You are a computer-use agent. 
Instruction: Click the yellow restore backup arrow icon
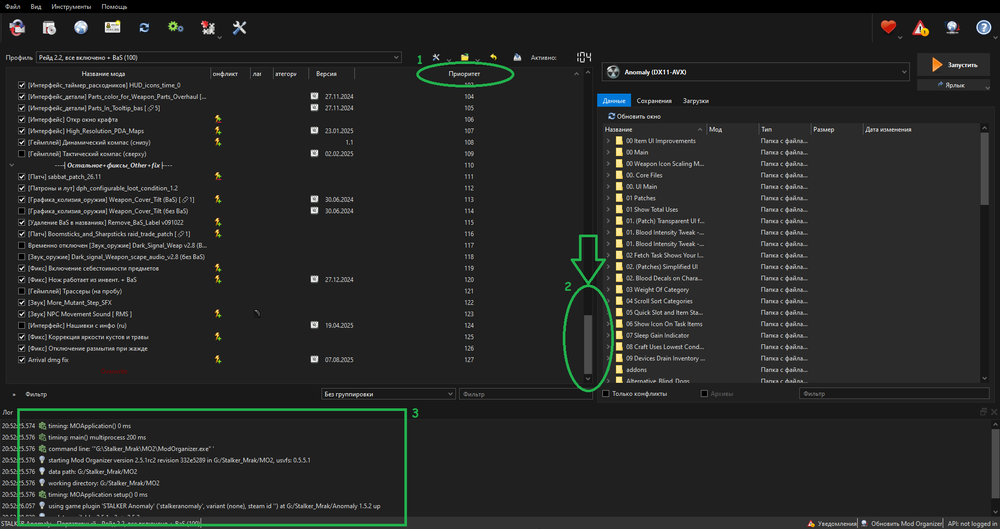click(x=494, y=57)
